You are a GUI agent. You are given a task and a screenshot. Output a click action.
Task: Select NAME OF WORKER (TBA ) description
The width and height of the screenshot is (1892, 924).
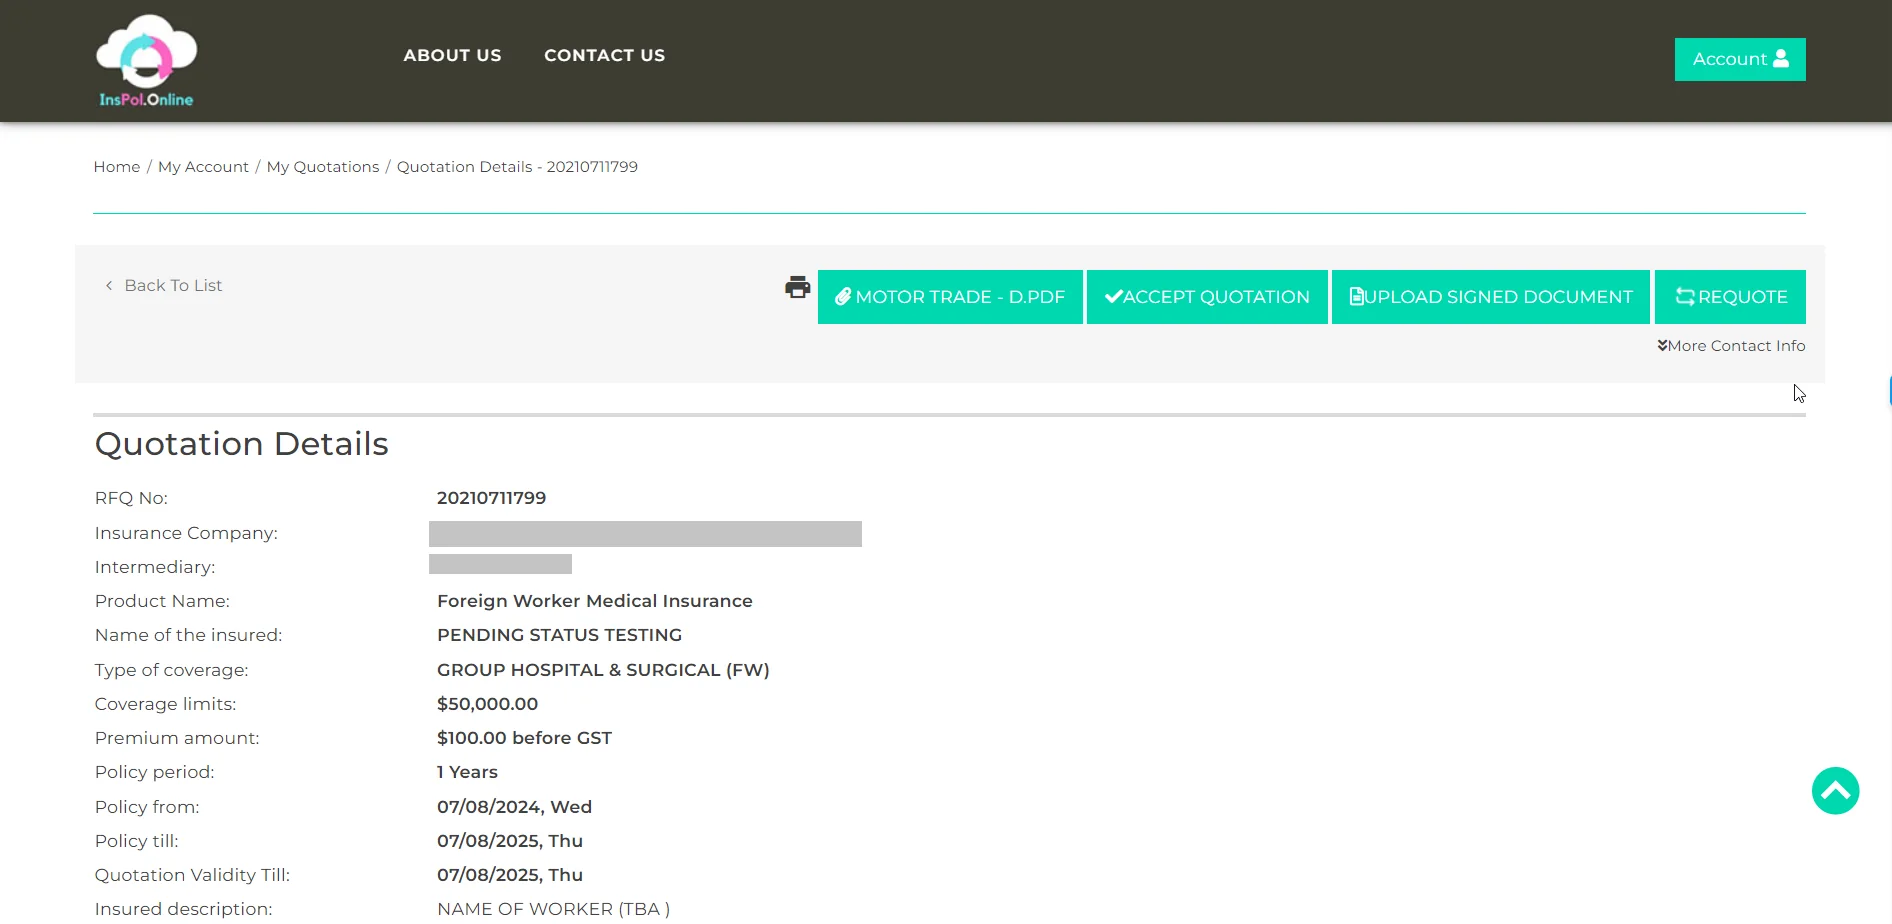coord(553,909)
